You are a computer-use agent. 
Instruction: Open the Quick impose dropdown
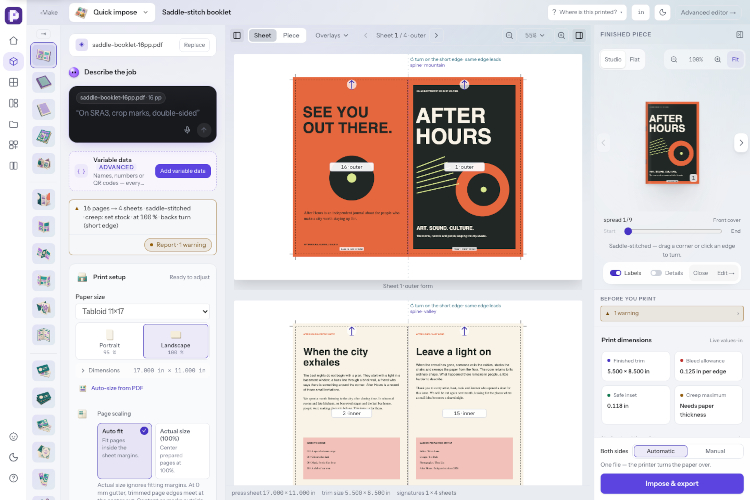coord(112,12)
